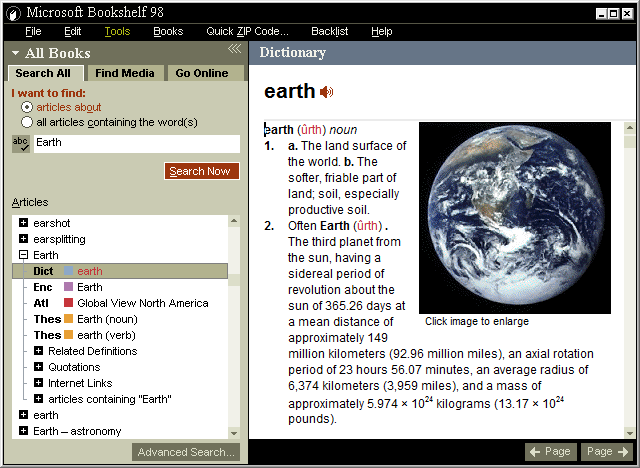Collapse the Earth article entry
This screenshot has height=468, width=640.
(24, 255)
